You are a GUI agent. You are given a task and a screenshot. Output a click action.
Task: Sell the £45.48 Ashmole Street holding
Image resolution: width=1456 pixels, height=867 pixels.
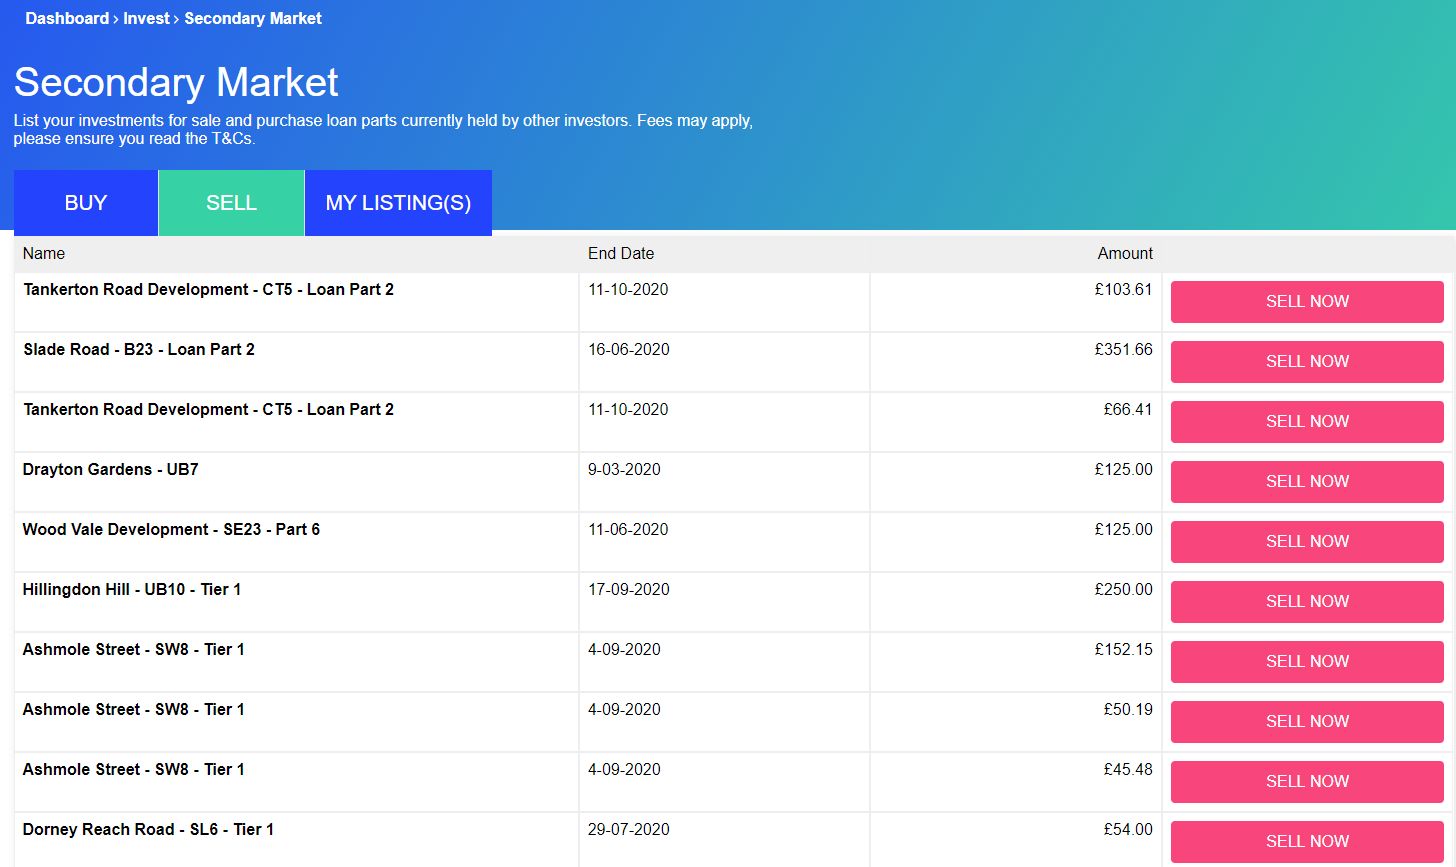point(1307,782)
